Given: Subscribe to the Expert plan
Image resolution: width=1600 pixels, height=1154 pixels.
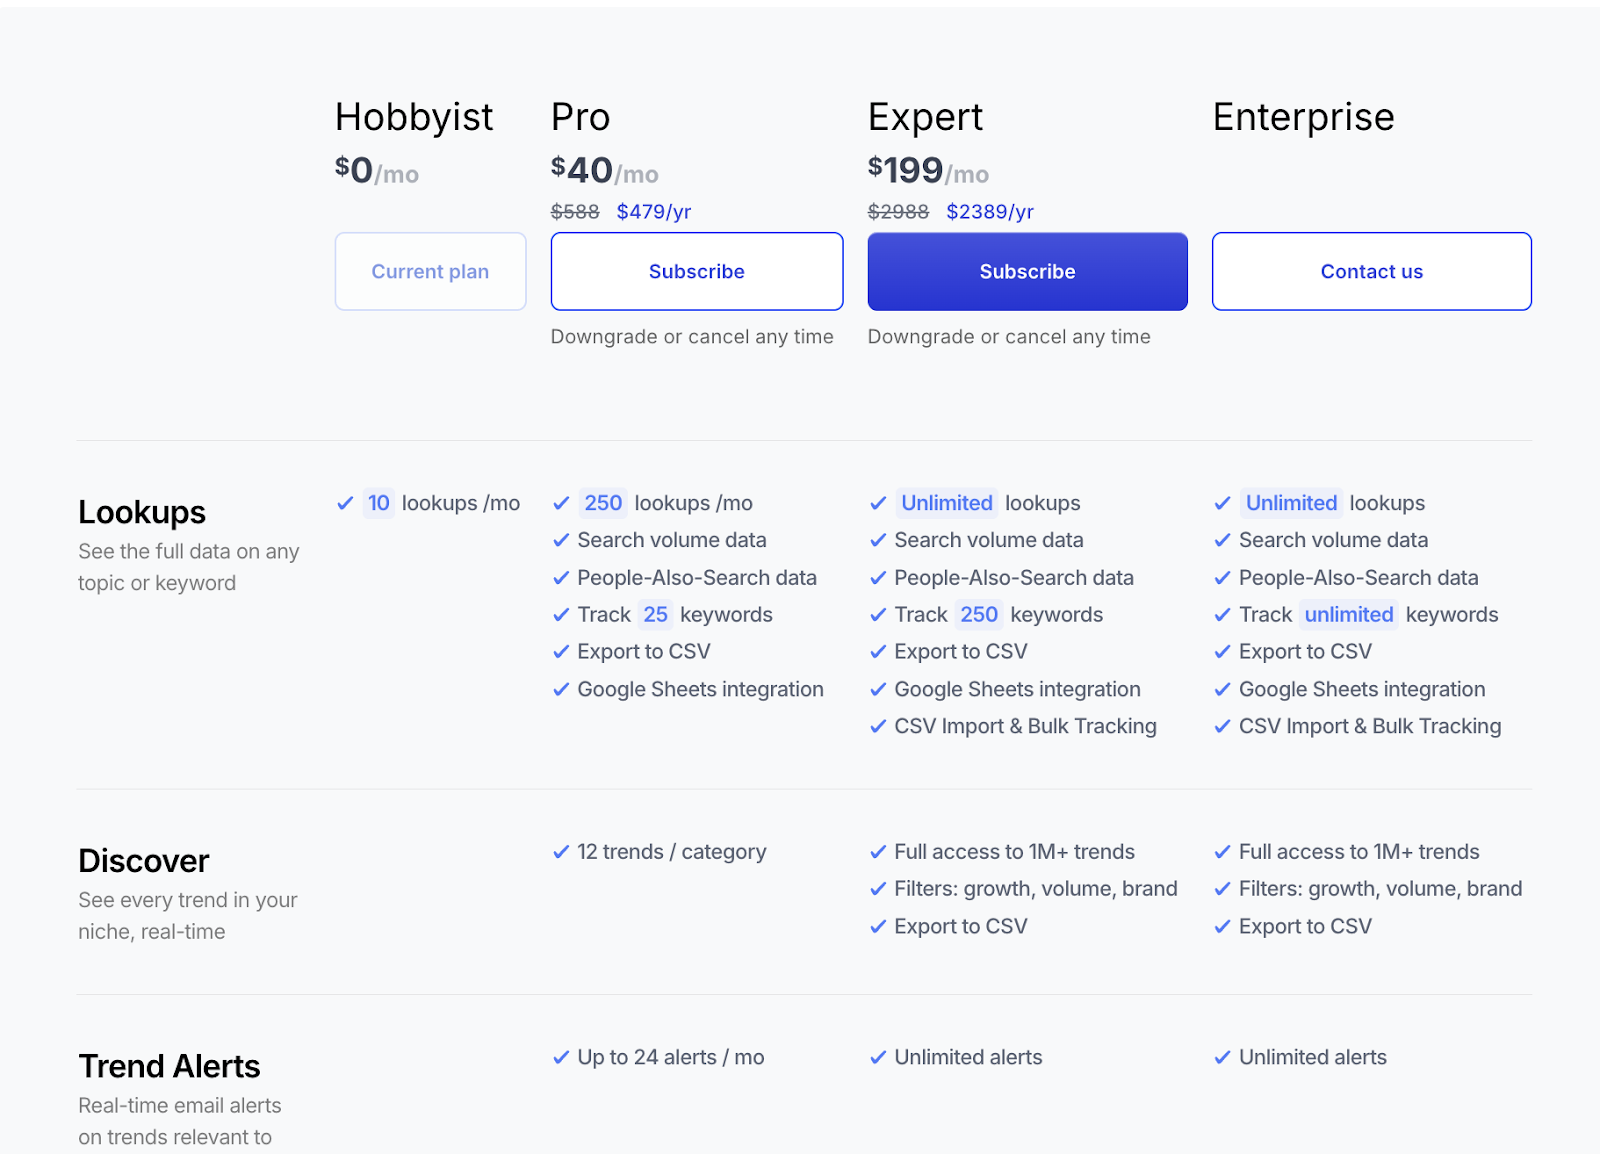Looking at the screenshot, I should (x=1027, y=271).
